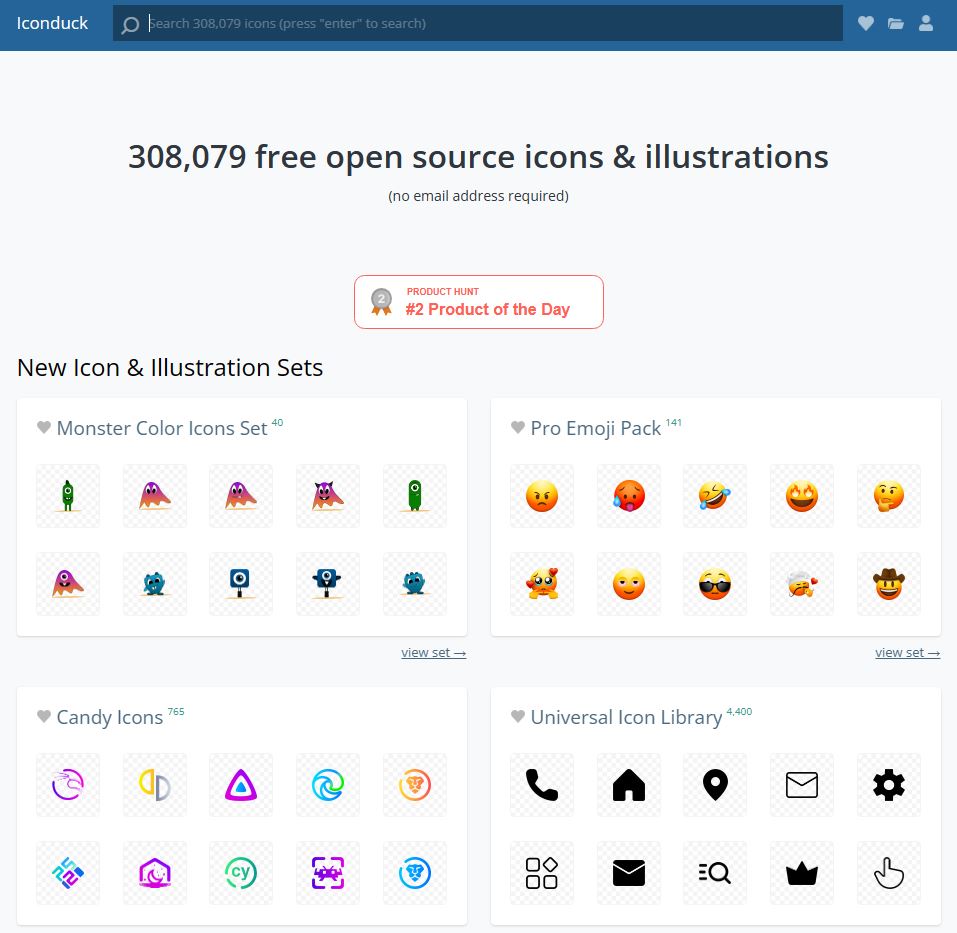Choose the blue Brave lion icon
Image resolution: width=957 pixels, height=933 pixels.
tap(415, 873)
